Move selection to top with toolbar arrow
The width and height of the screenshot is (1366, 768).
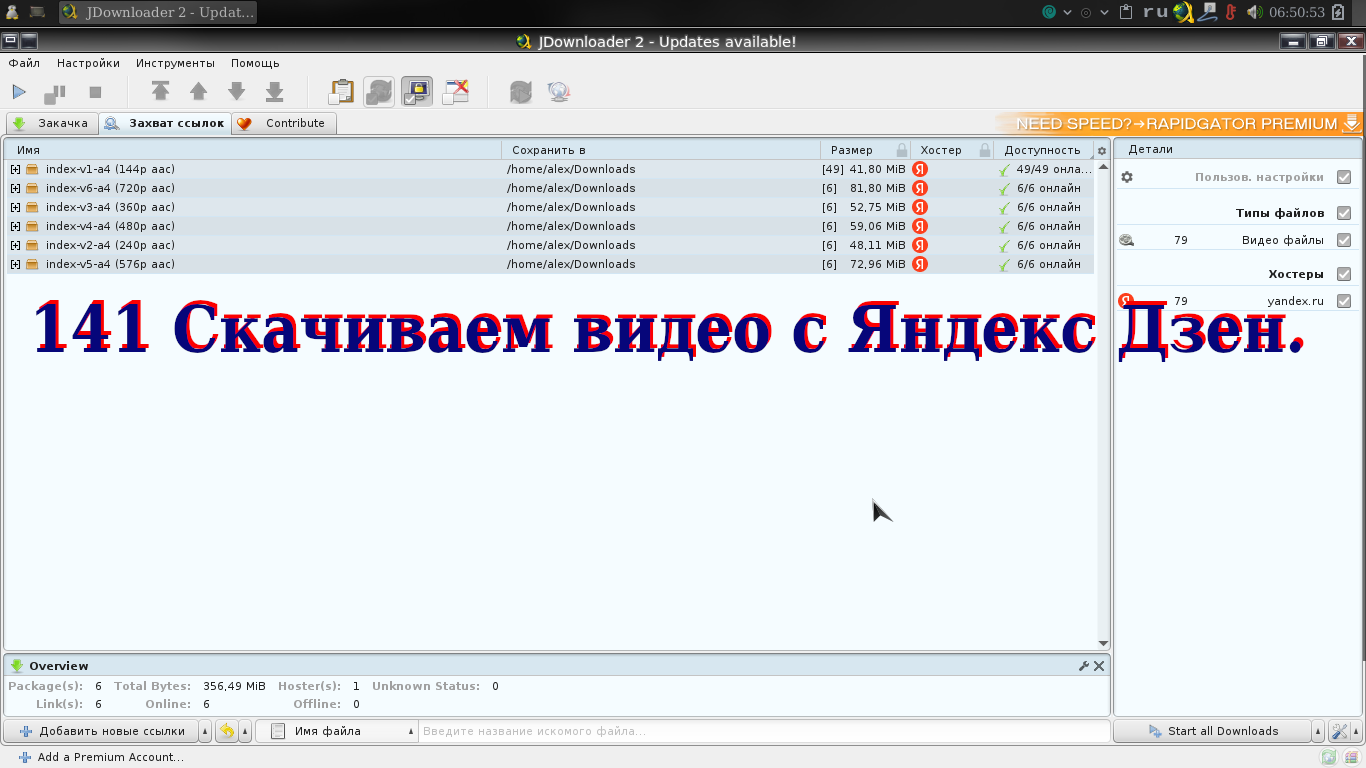tap(160, 92)
